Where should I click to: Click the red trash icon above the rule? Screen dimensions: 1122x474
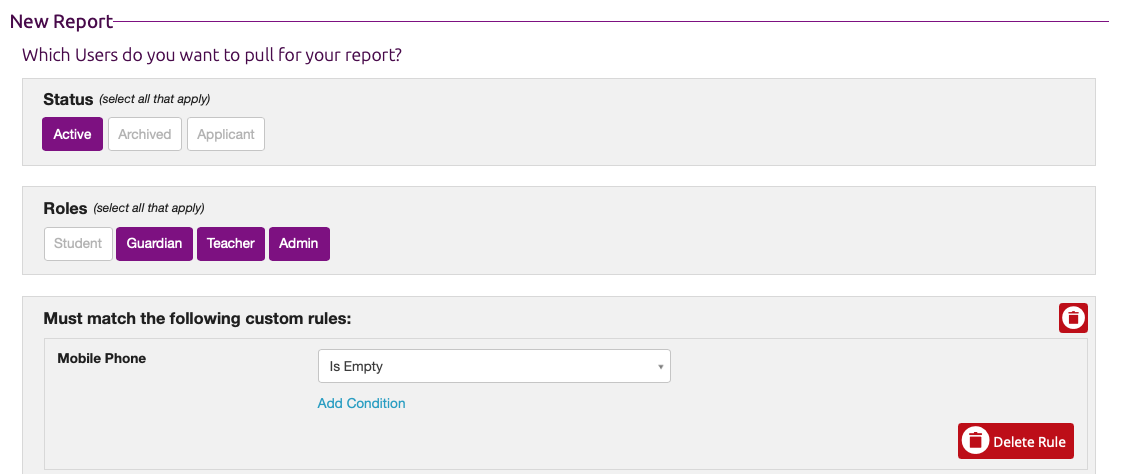click(x=1073, y=318)
